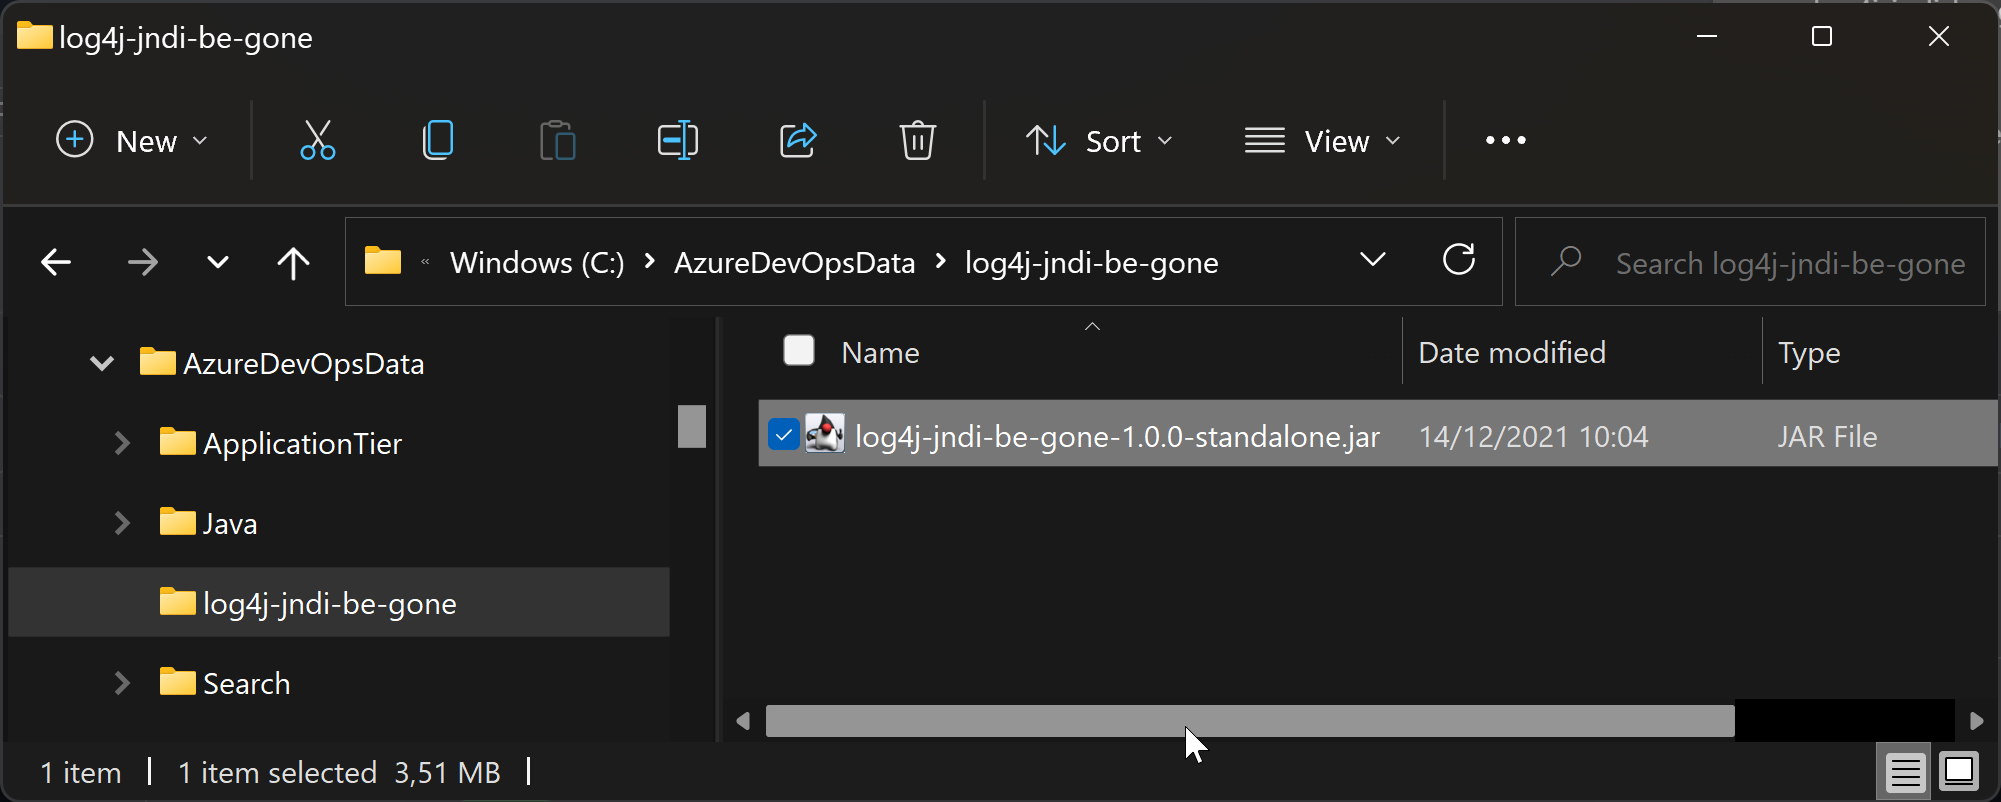Screen dimensions: 2001x802
Task: Click log4j-jndi-be-gone breadcrumb in address bar
Action: pyautogui.click(x=1092, y=263)
